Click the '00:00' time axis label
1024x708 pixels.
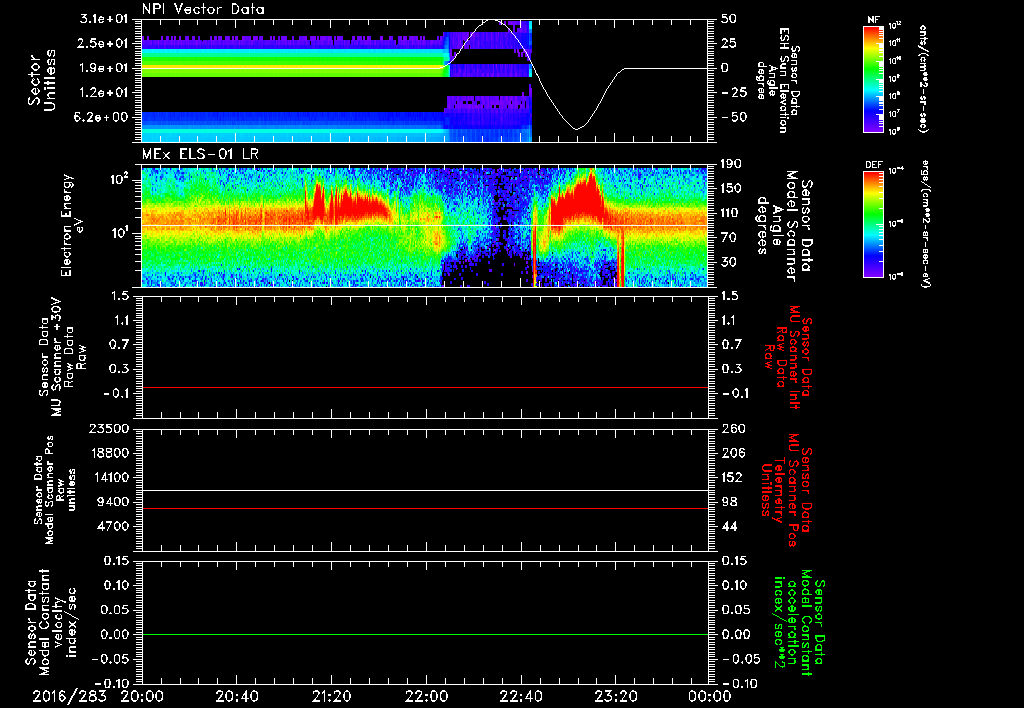coord(709,697)
